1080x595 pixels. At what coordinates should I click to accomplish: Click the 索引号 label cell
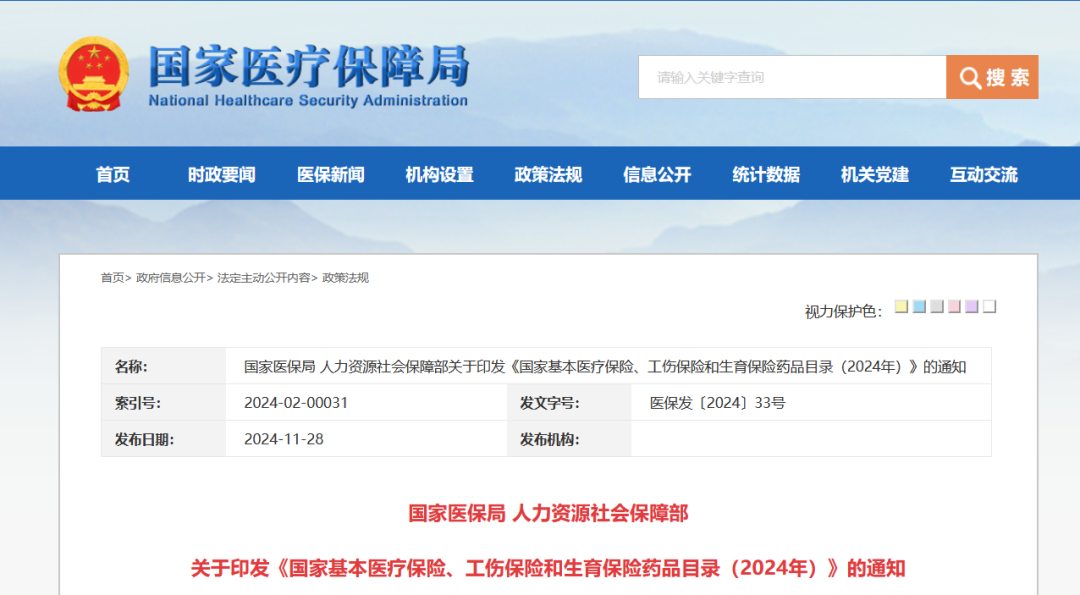[x=163, y=403]
